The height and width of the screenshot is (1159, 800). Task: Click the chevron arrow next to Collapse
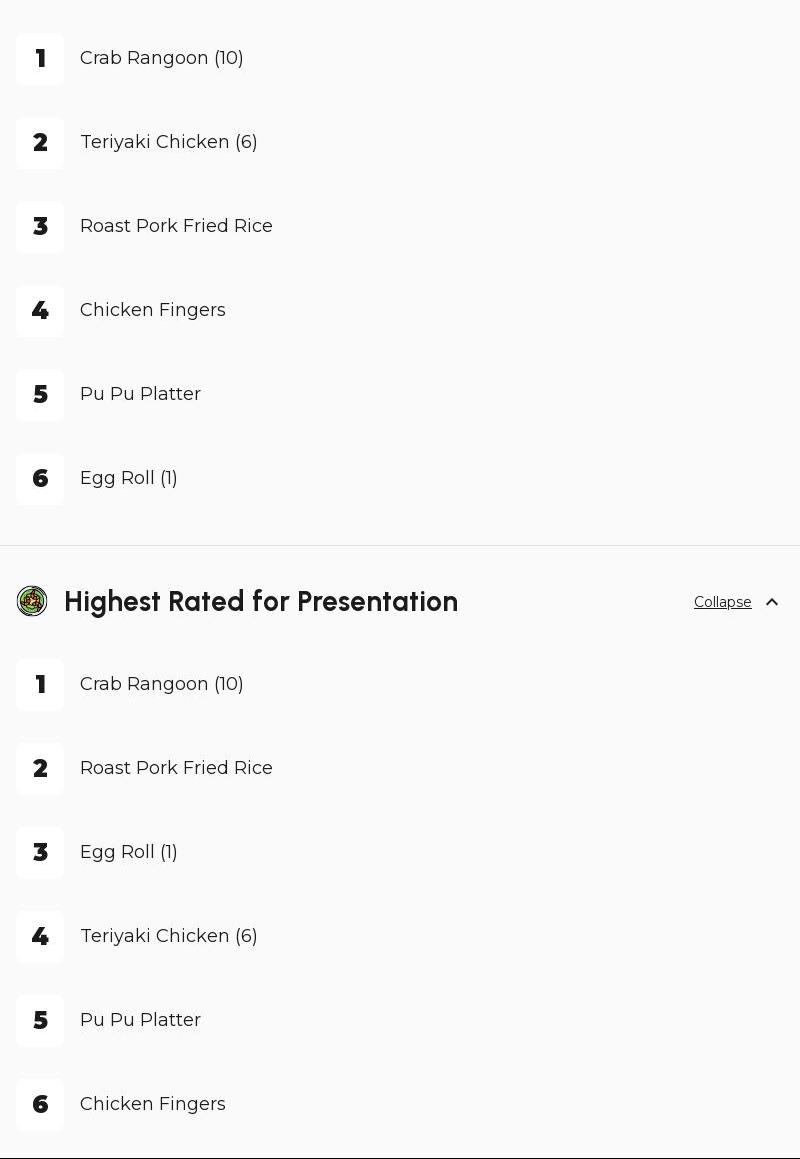click(772, 602)
